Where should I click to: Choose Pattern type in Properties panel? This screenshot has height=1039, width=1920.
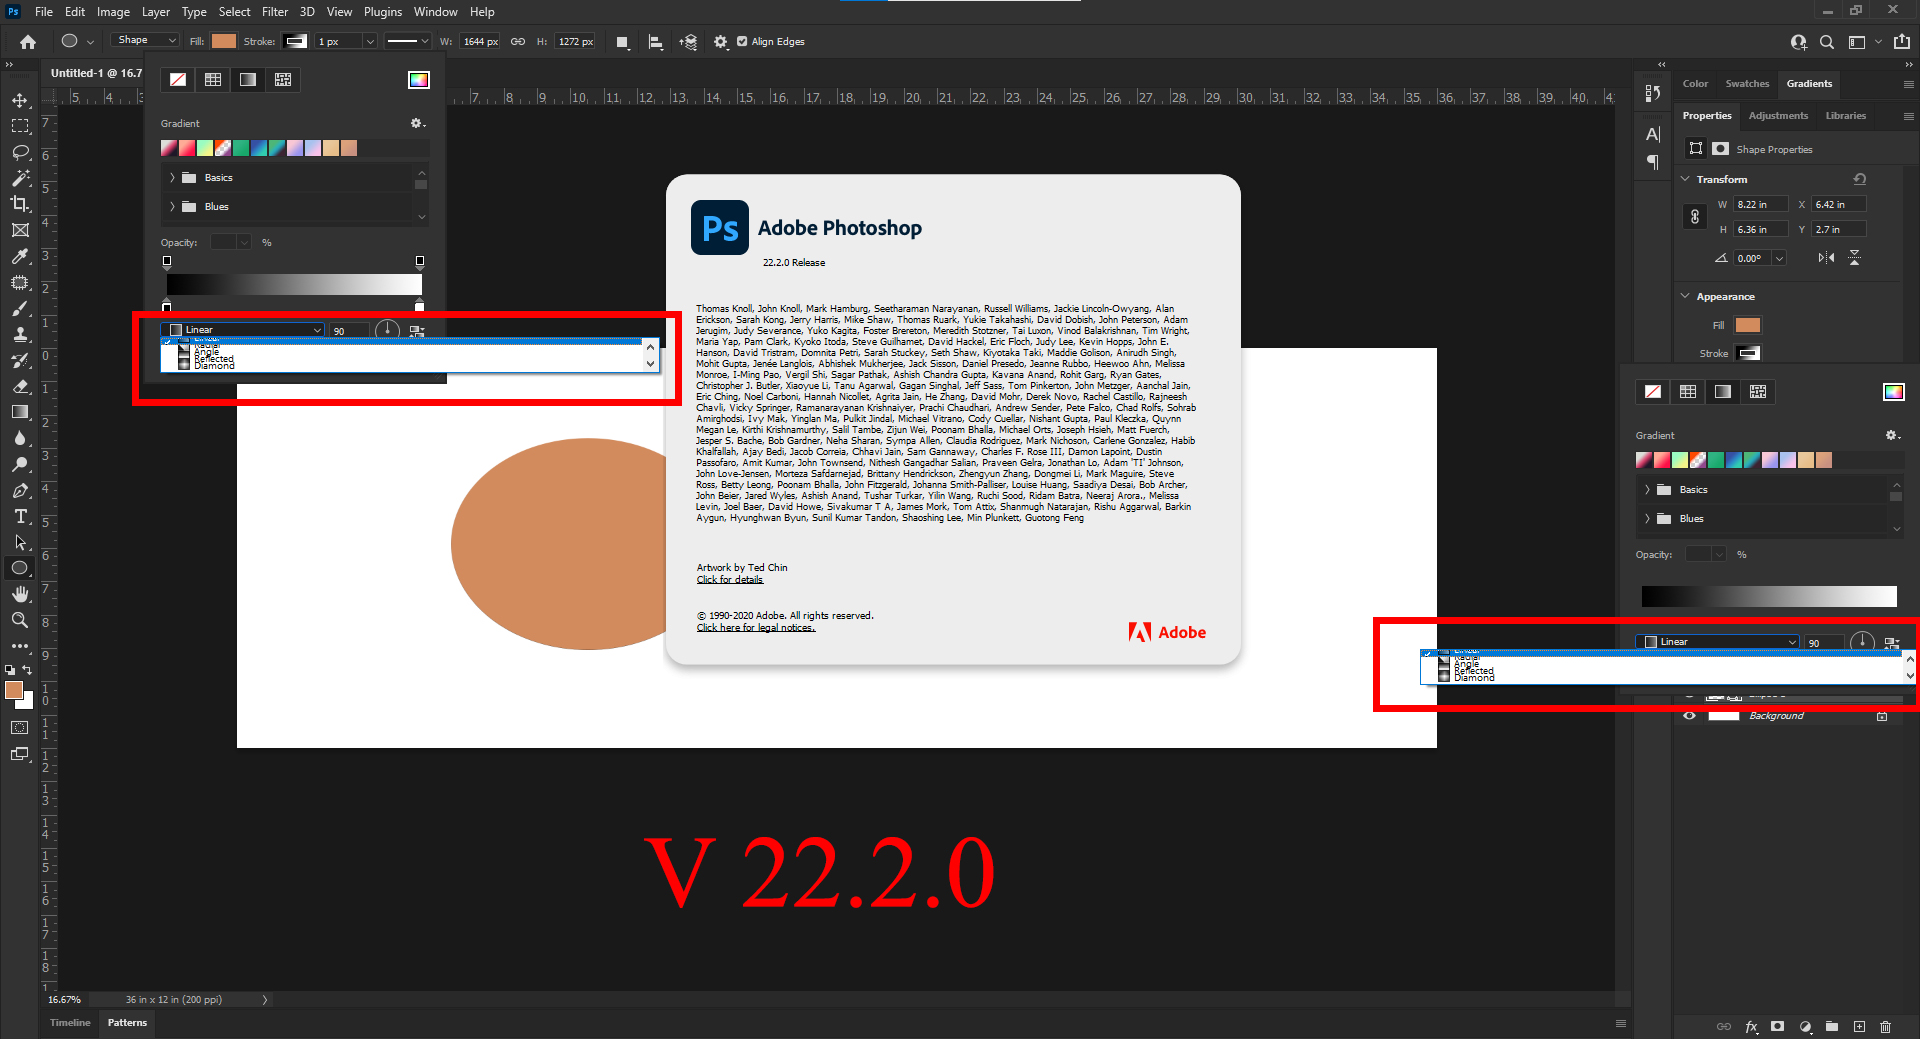[x=1758, y=392]
